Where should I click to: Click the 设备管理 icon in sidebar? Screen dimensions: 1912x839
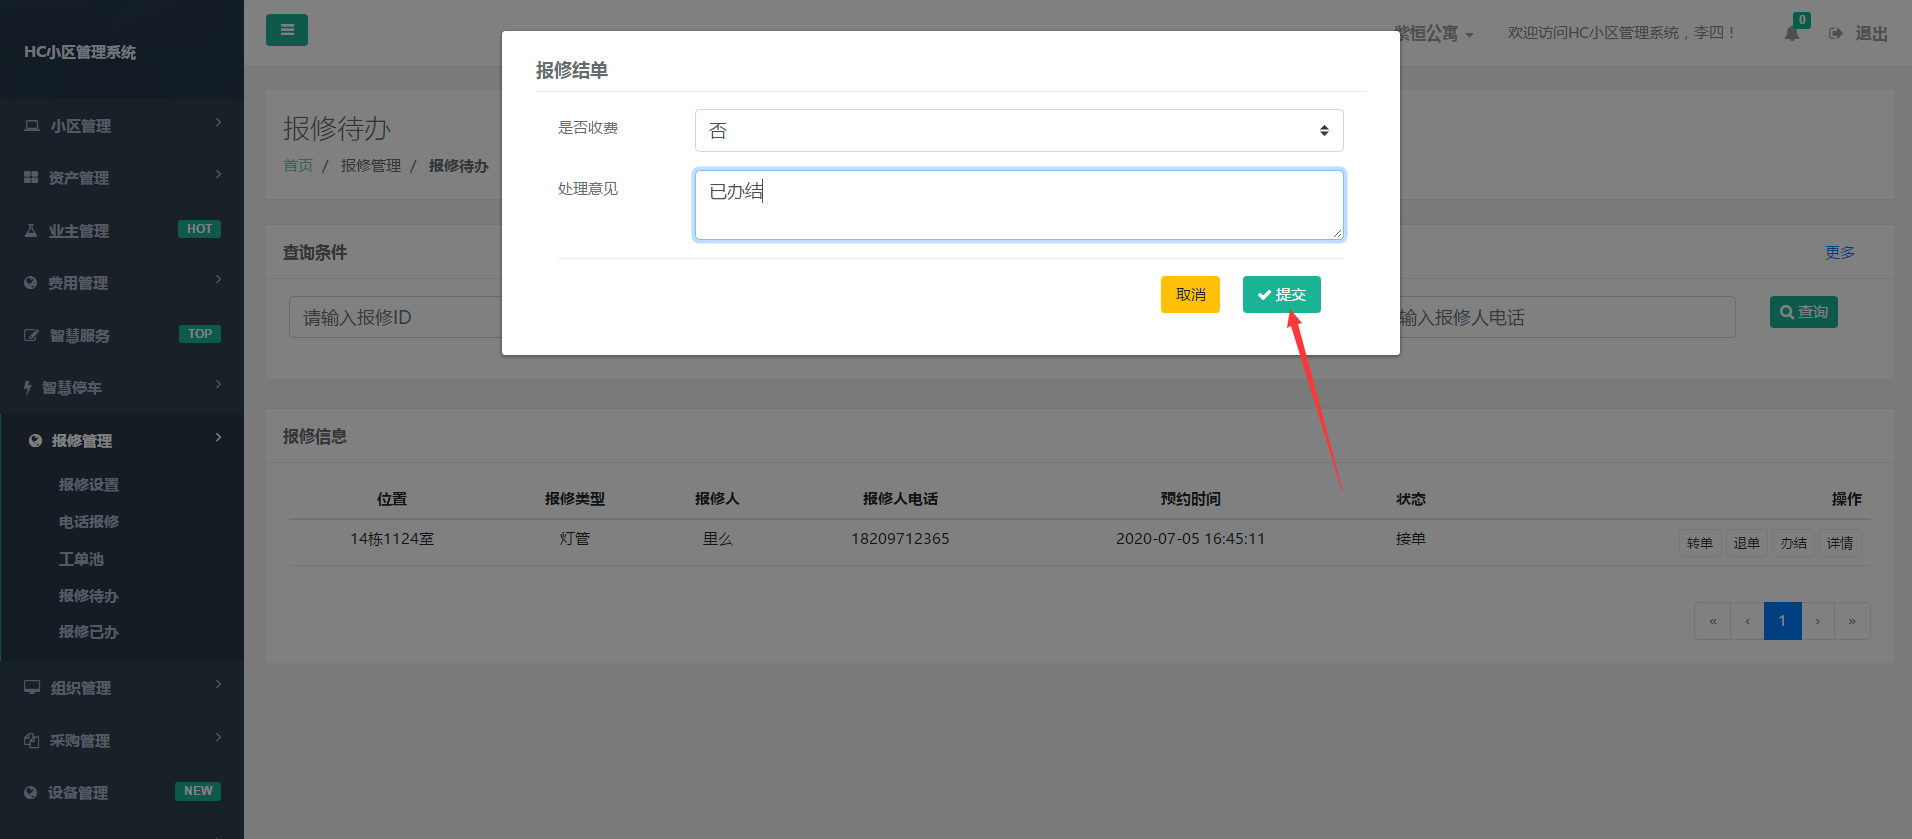31,793
